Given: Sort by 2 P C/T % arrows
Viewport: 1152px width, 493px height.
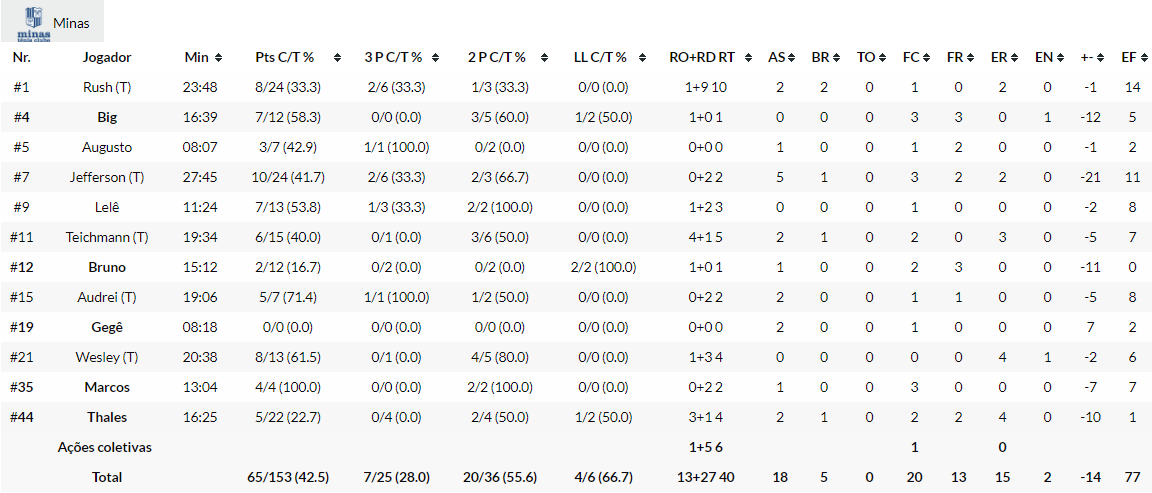Looking at the screenshot, I should coord(548,58).
